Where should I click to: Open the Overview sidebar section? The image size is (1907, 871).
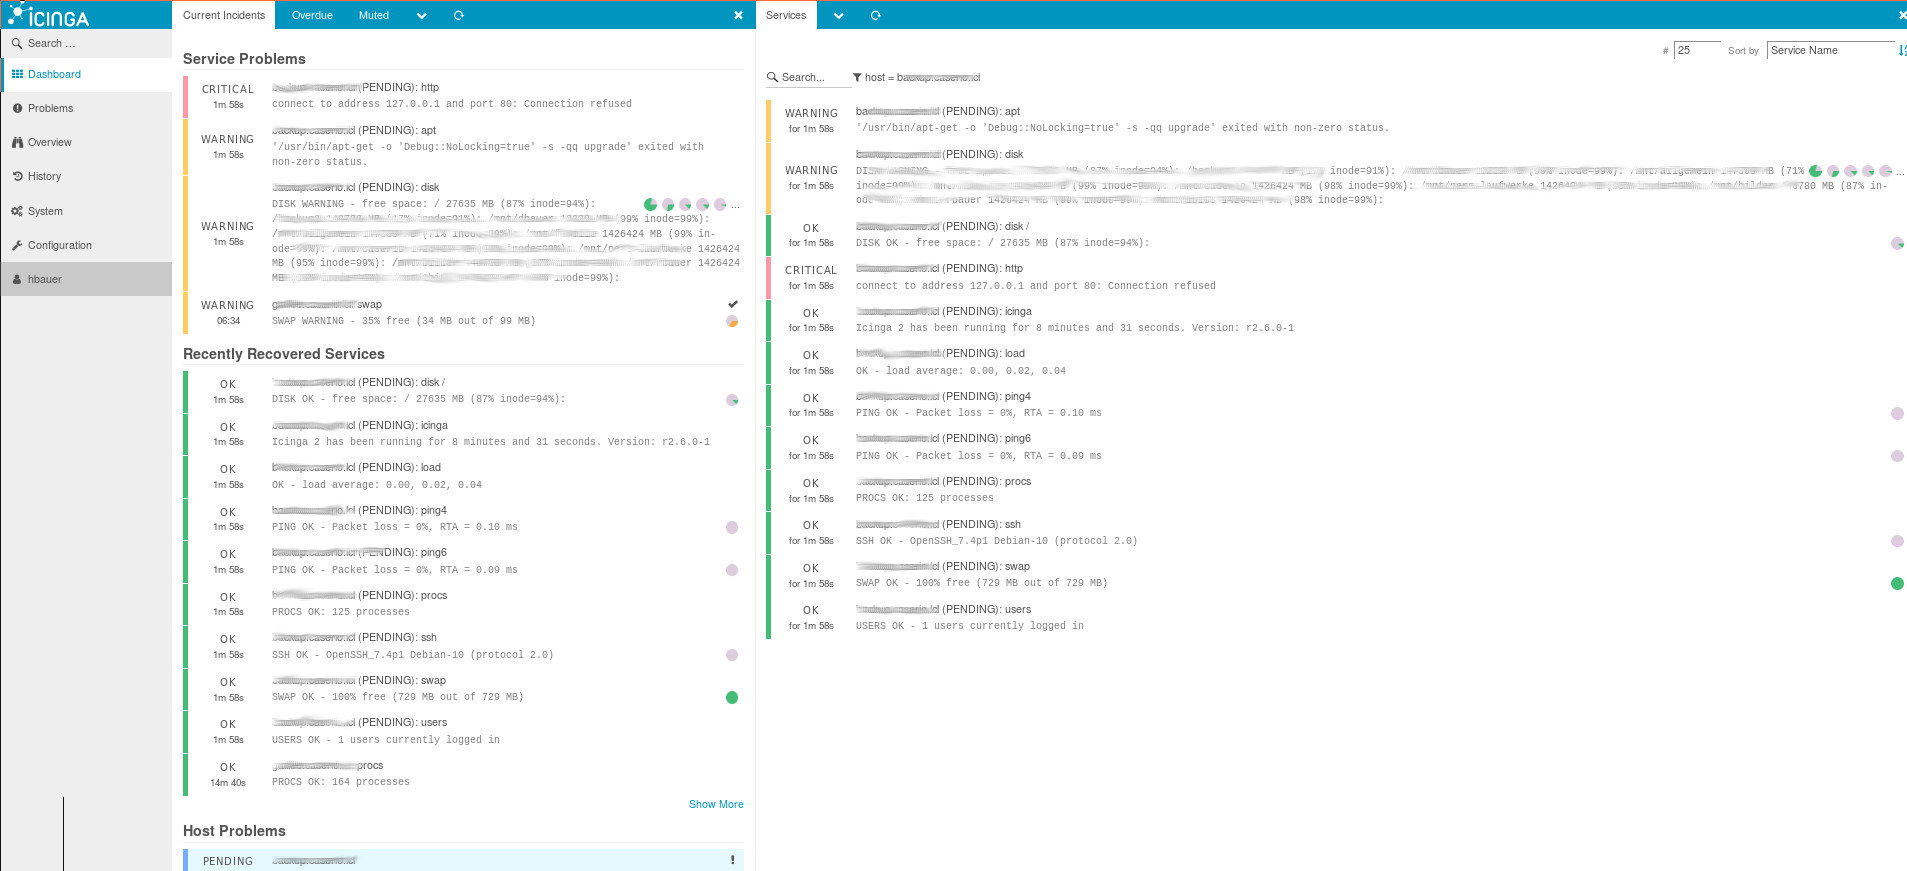tap(49, 142)
